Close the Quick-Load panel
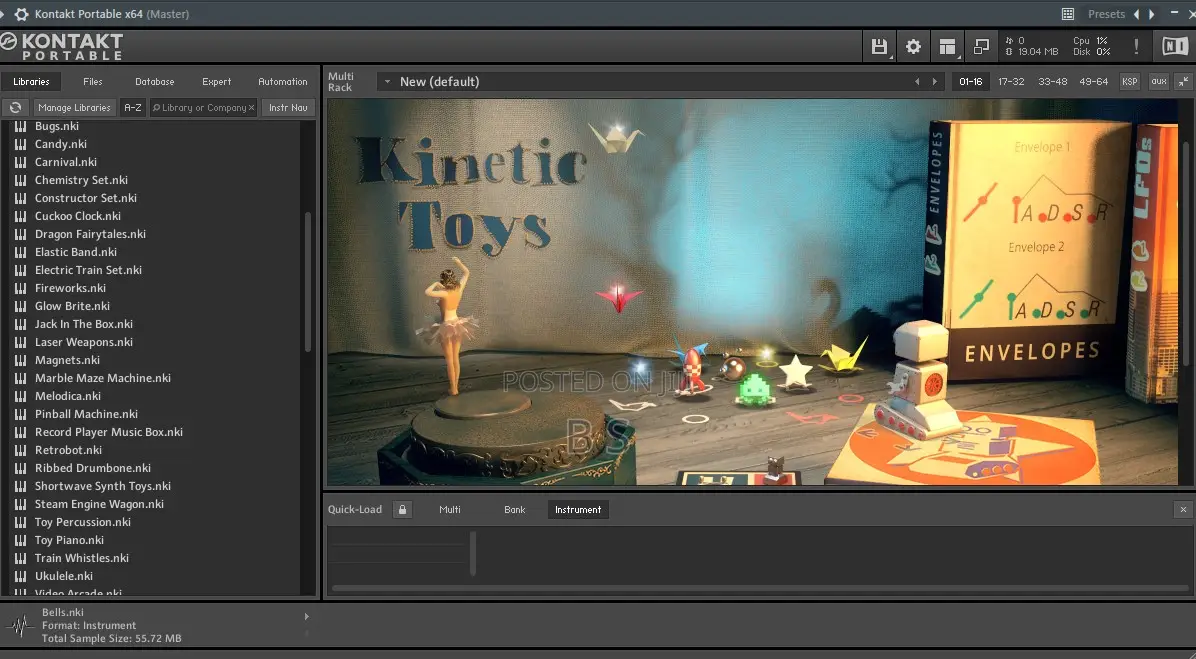Image resolution: width=1196 pixels, height=659 pixels. click(x=1183, y=510)
